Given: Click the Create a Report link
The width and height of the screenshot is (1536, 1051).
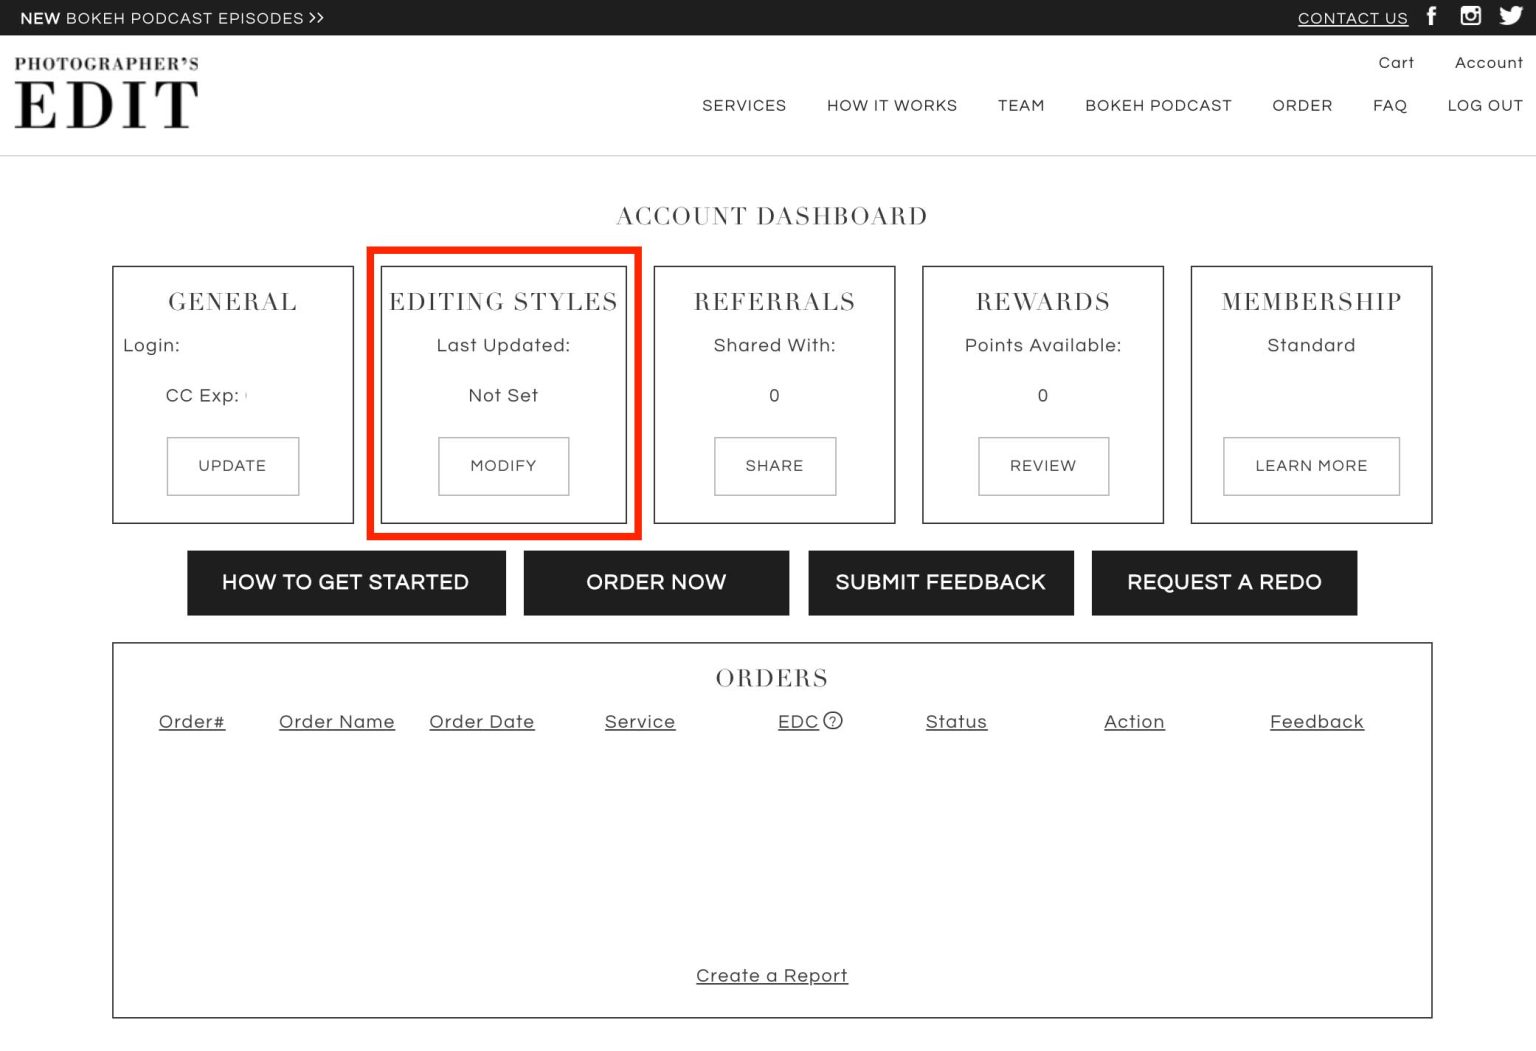Looking at the screenshot, I should pos(771,976).
